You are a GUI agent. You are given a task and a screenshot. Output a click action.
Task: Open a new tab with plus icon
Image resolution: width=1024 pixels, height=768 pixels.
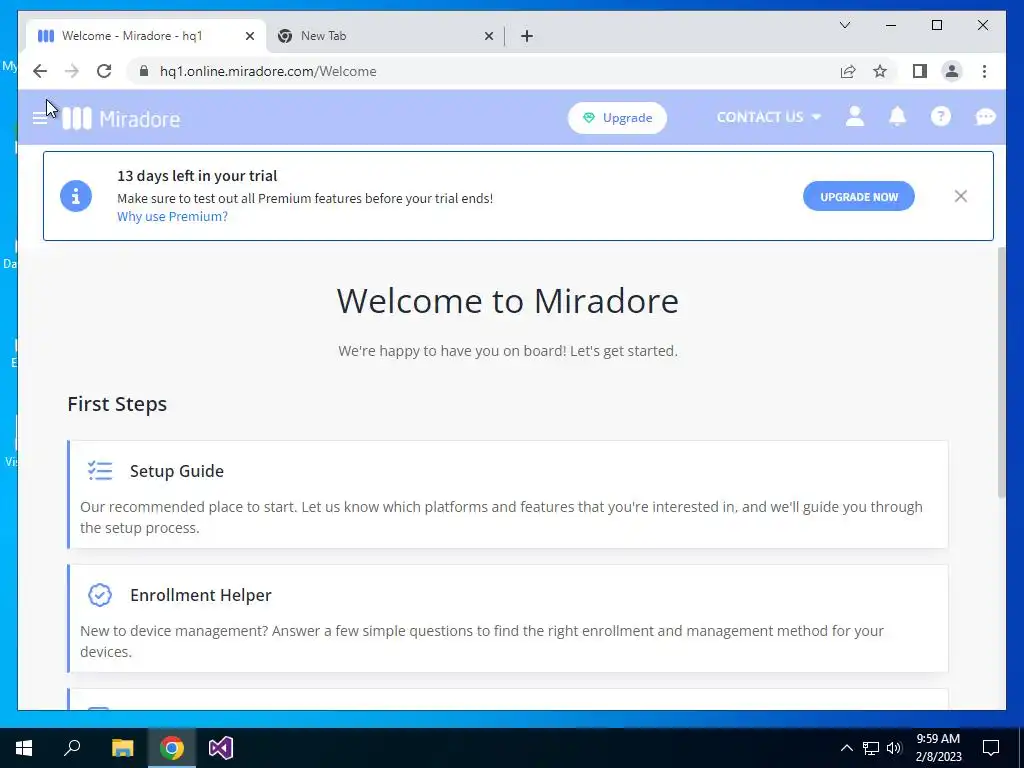point(527,36)
